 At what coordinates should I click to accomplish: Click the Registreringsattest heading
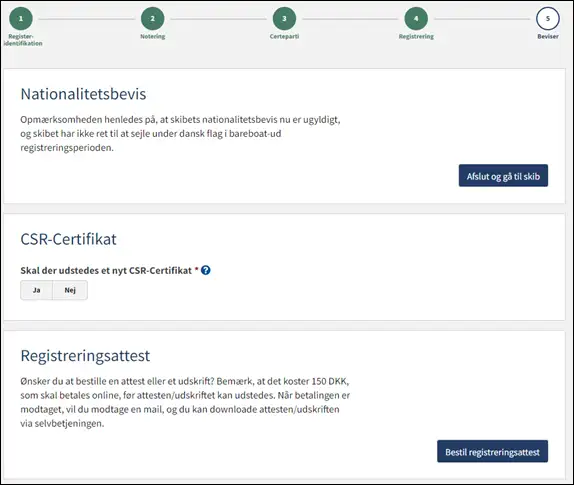coord(85,355)
